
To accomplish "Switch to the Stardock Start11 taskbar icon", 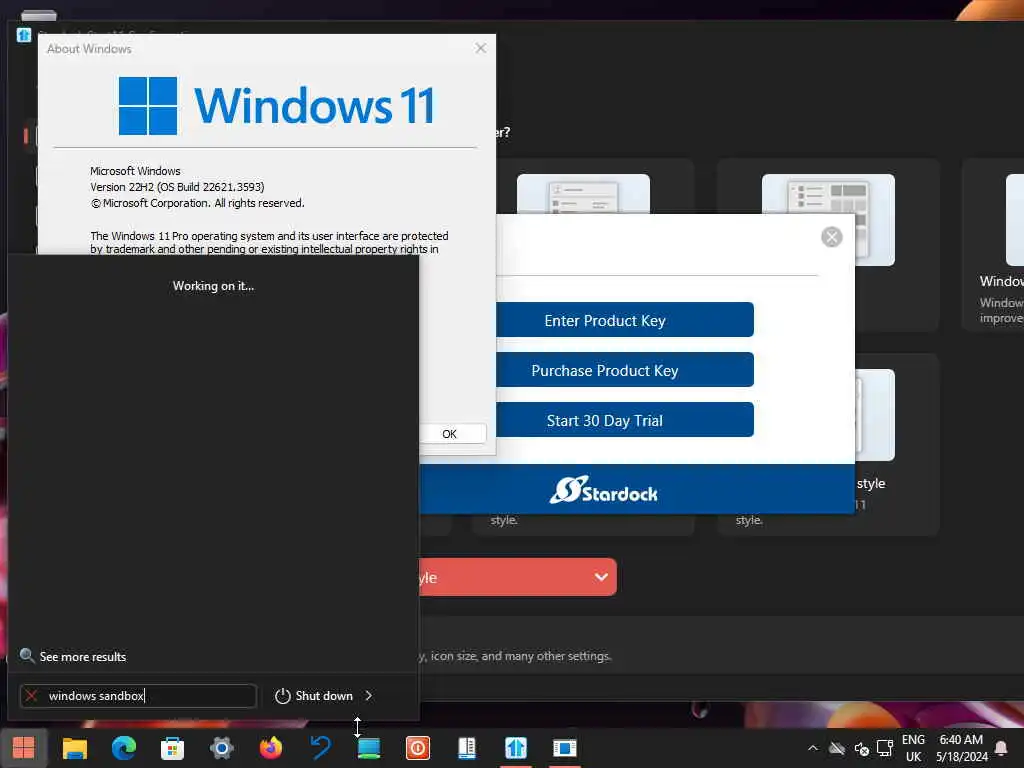I will 516,748.
